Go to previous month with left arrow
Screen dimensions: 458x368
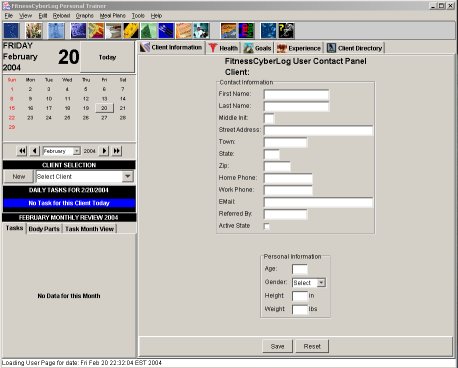pos(35,151)
